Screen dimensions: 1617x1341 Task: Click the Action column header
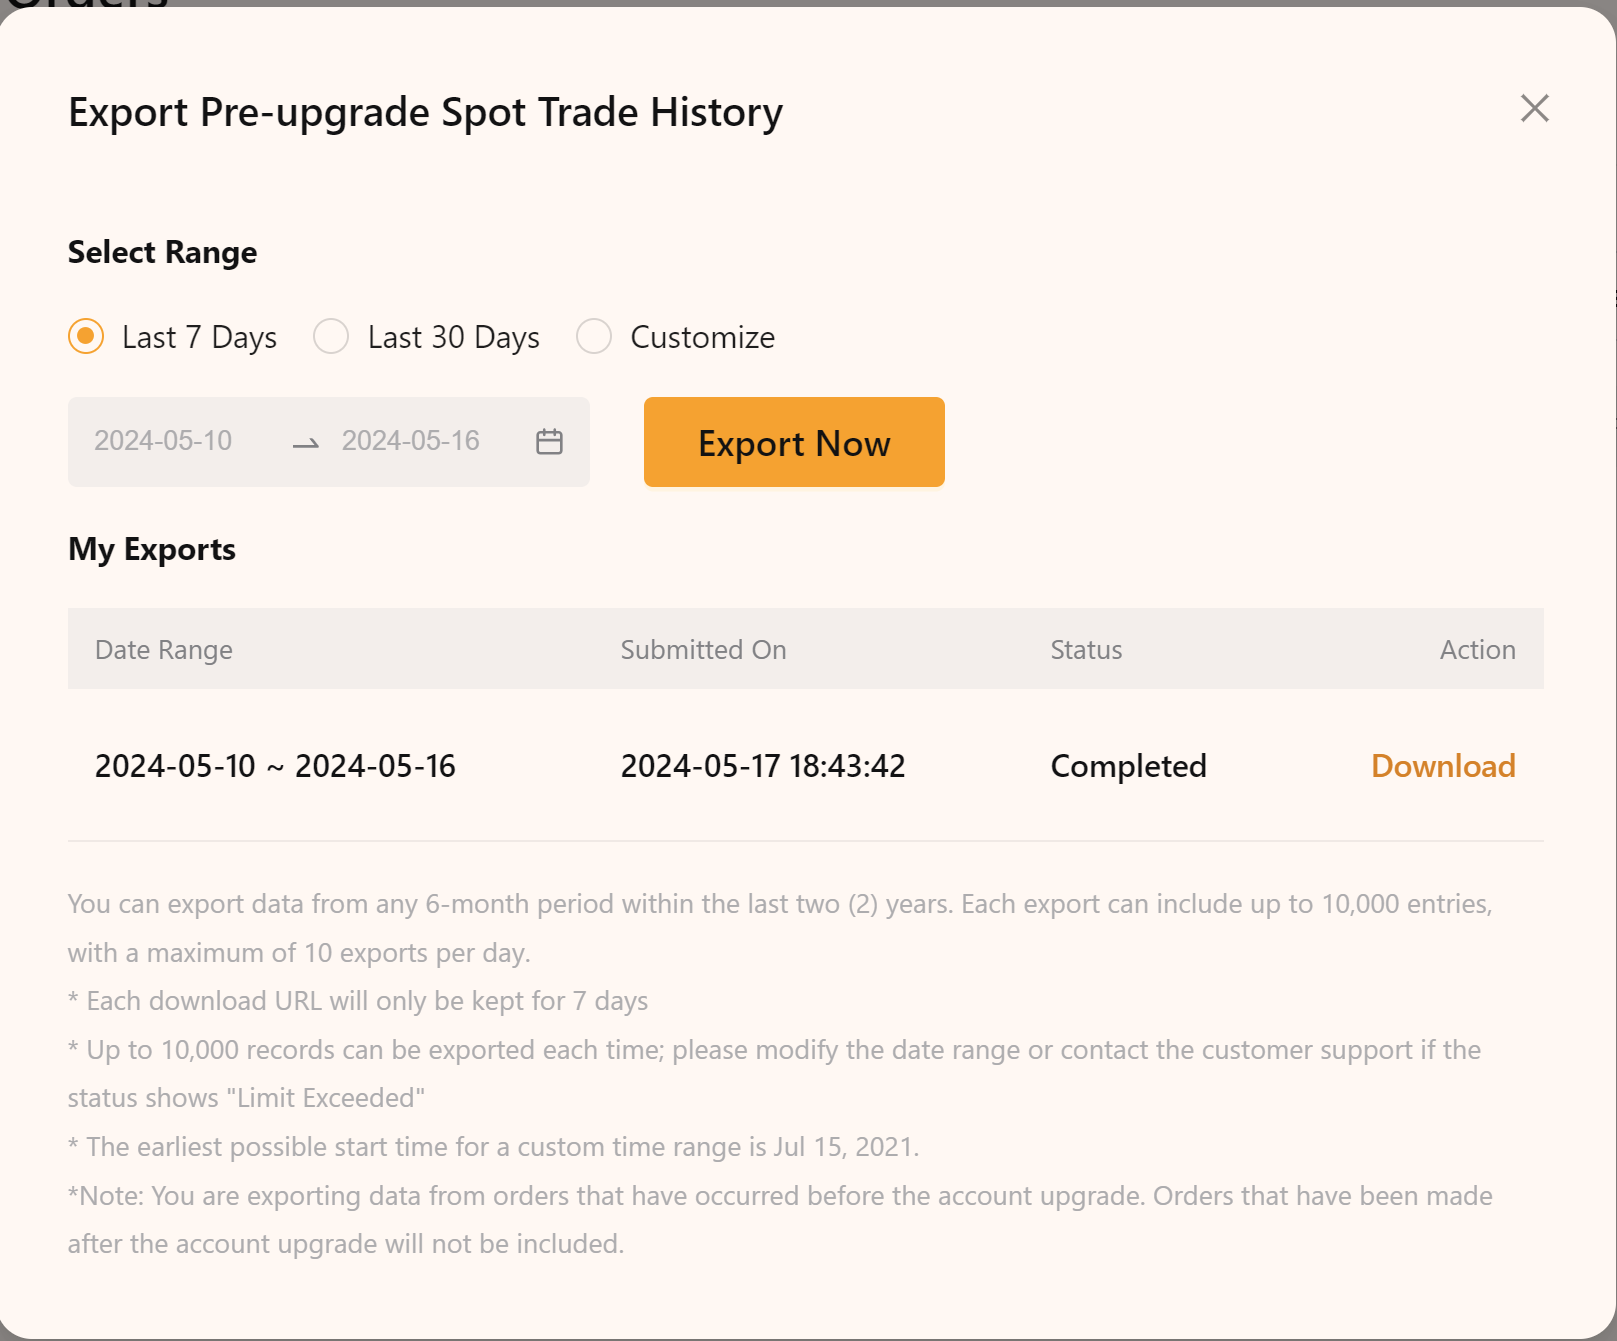click(x=1478, y=649)
